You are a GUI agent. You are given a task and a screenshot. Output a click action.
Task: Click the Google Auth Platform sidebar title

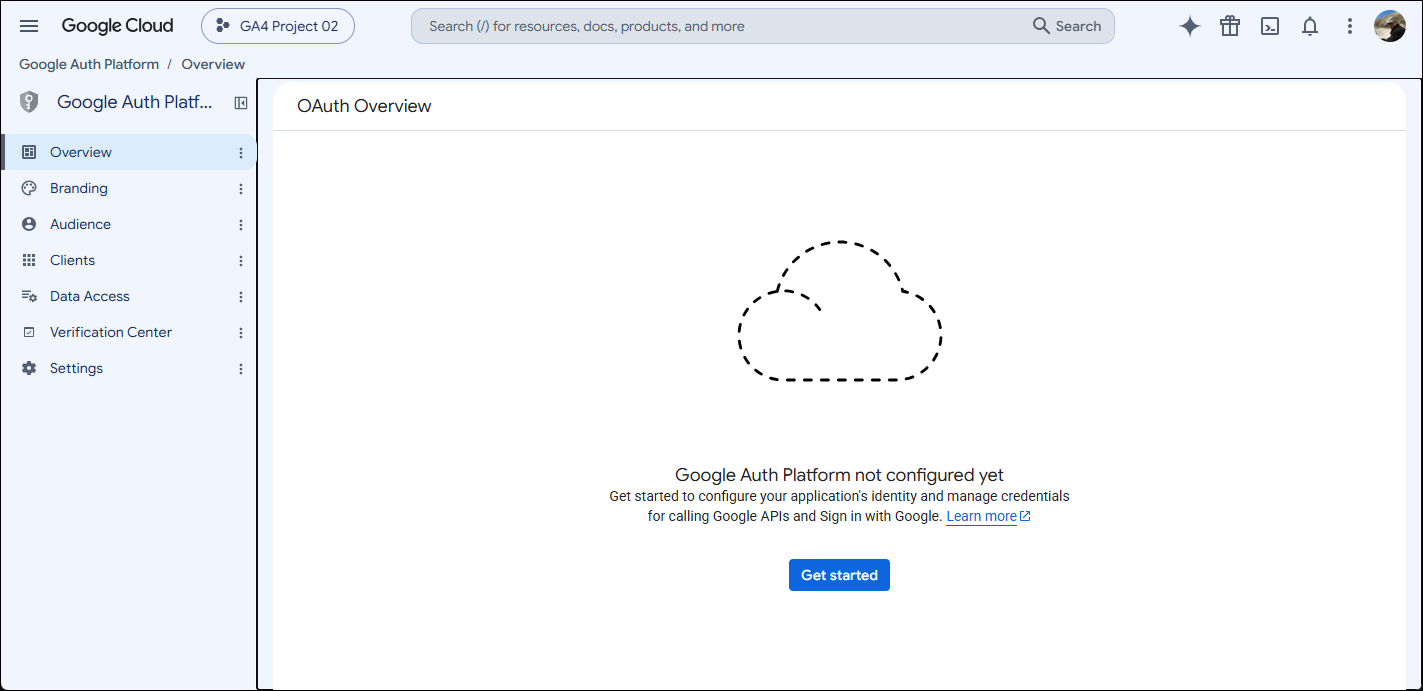[x=135, y=102]
